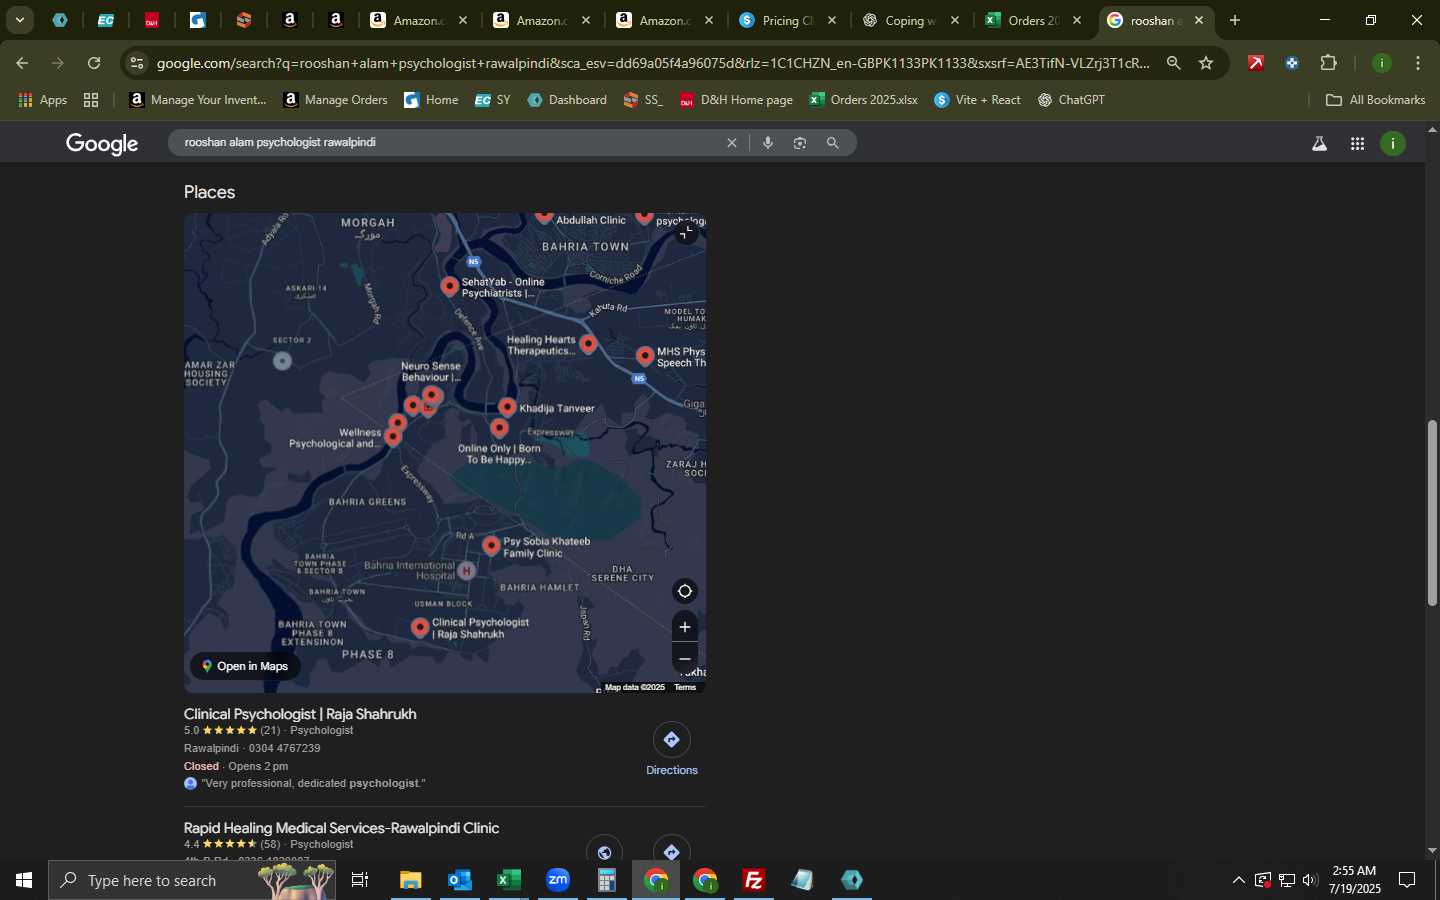This screenshot has height=900, width=1440.
Task: Switch to Orders 2025 tab
Action: [x=1035, y=20]
